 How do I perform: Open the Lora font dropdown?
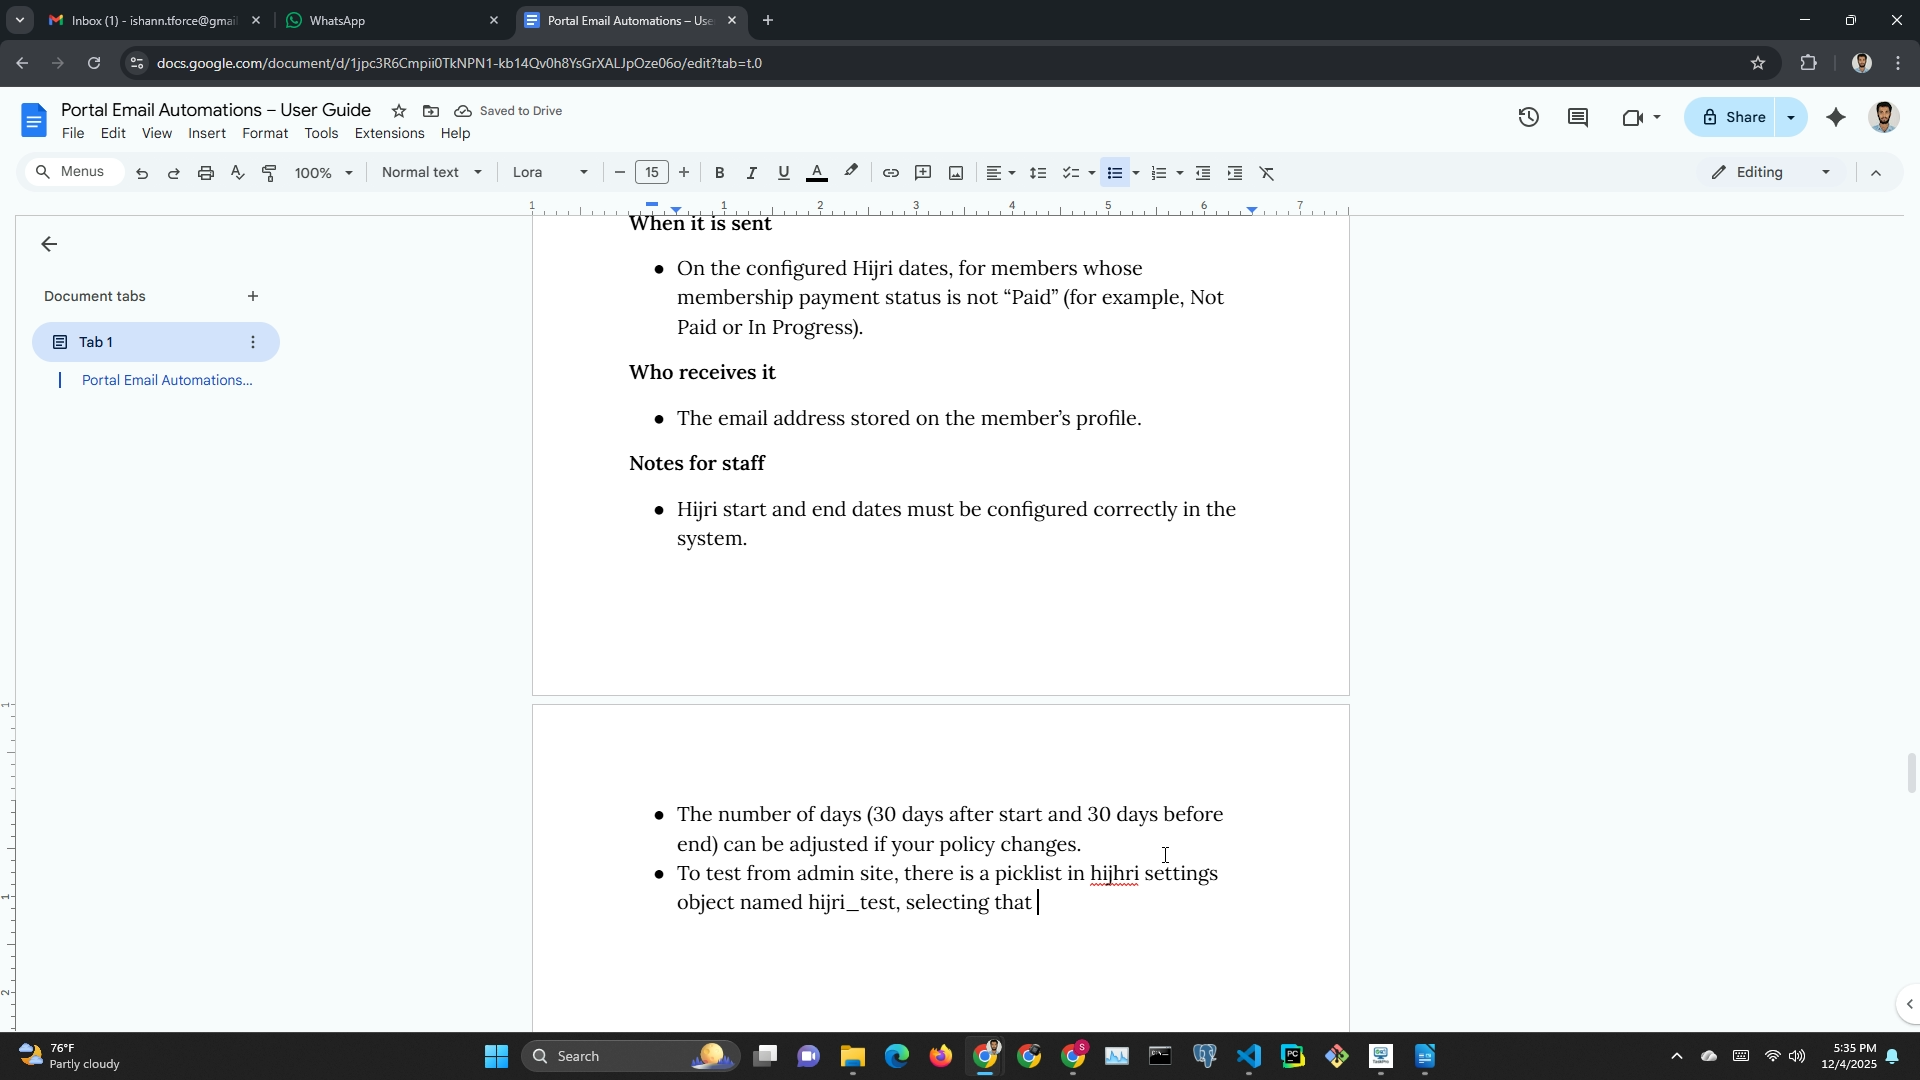(549, 173)
